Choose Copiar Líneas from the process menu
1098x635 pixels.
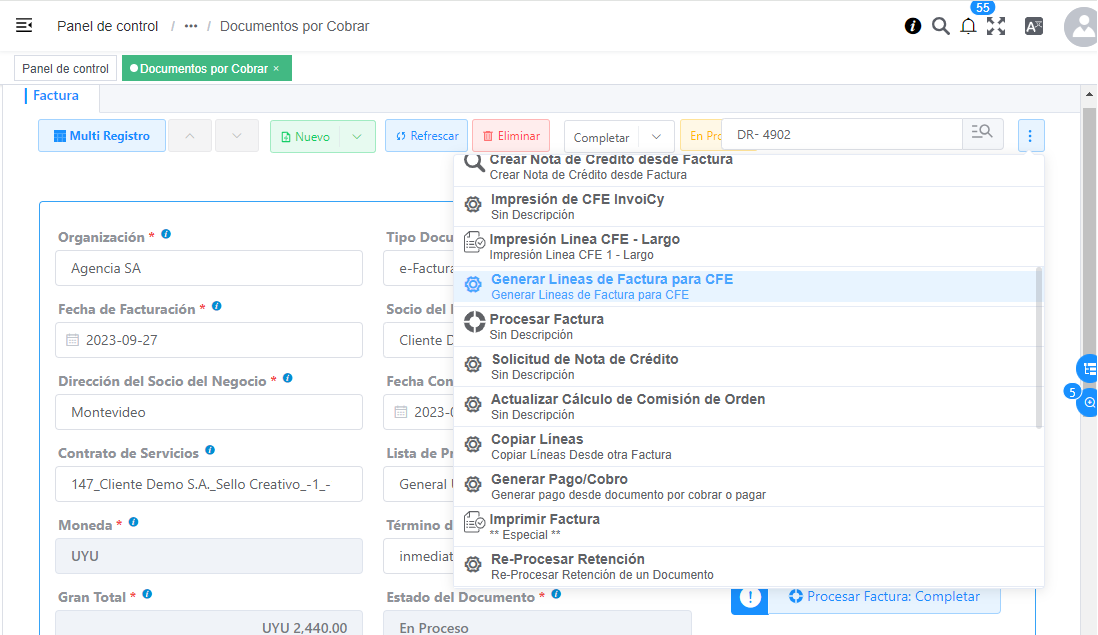coord(537,446)
